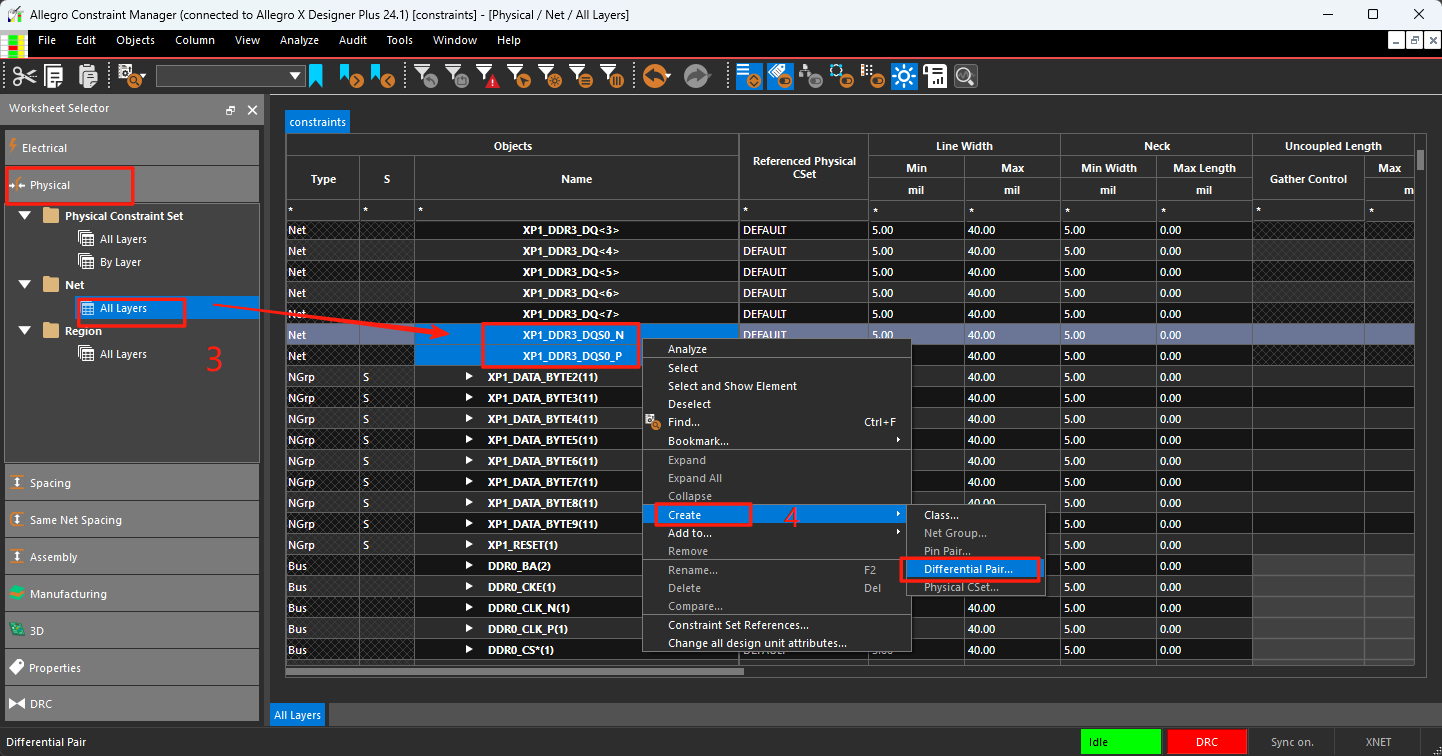Screen dimensions: 1442x756
Task: Click the Paste clipboard icon
Action: pos(88,76)
